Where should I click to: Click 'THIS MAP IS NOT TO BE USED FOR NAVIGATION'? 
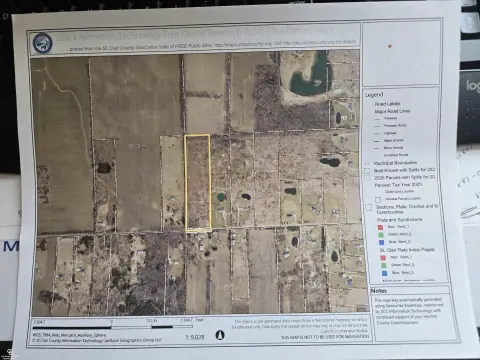pos(325,337)
